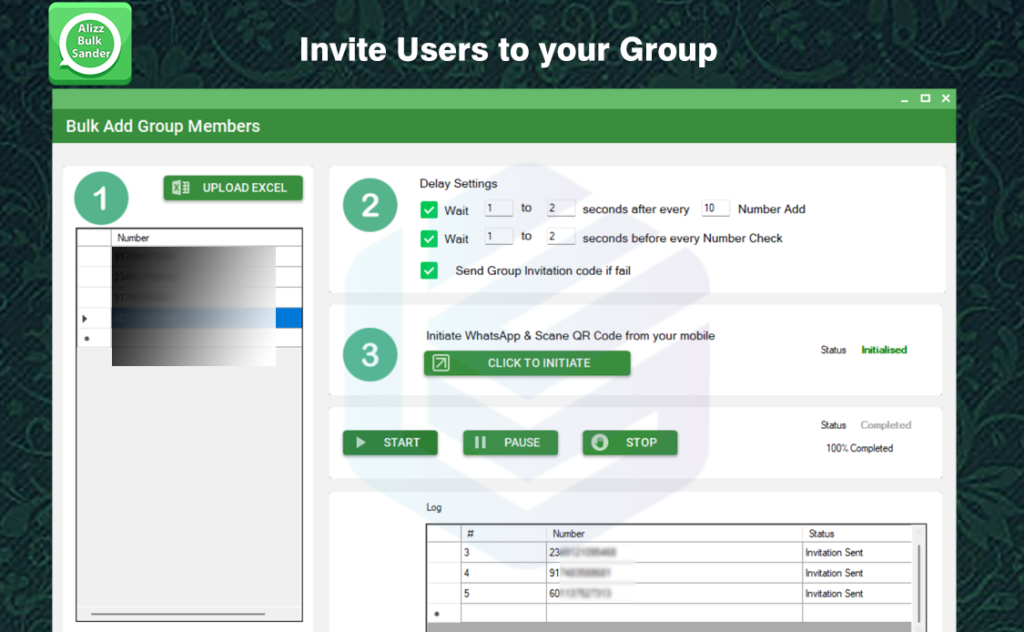Click the Upload Excel button
Screen dimensions: 1024x632
coord(233,188)
